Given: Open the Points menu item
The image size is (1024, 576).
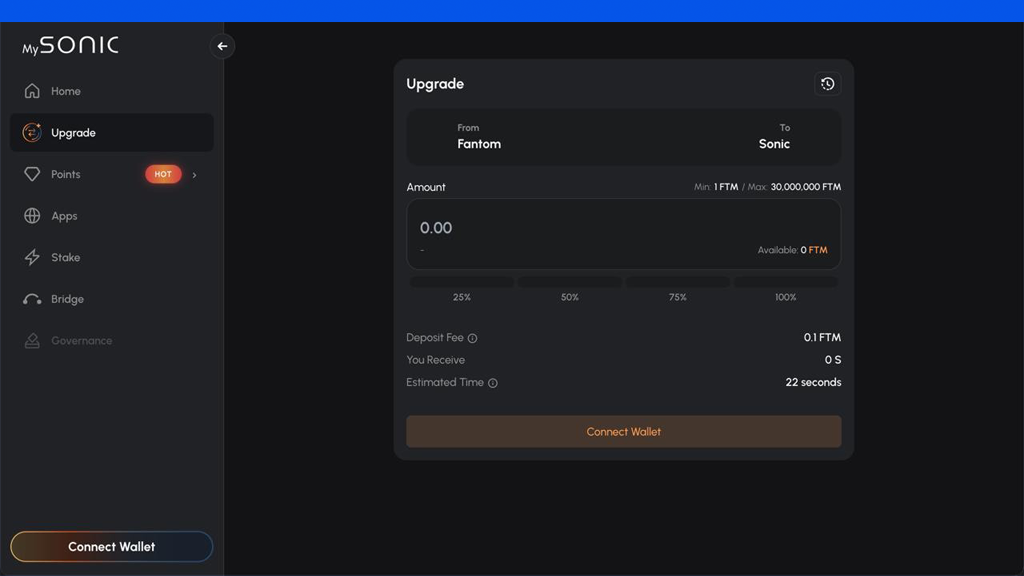Looking at the screenshot, I should [112, 174].
